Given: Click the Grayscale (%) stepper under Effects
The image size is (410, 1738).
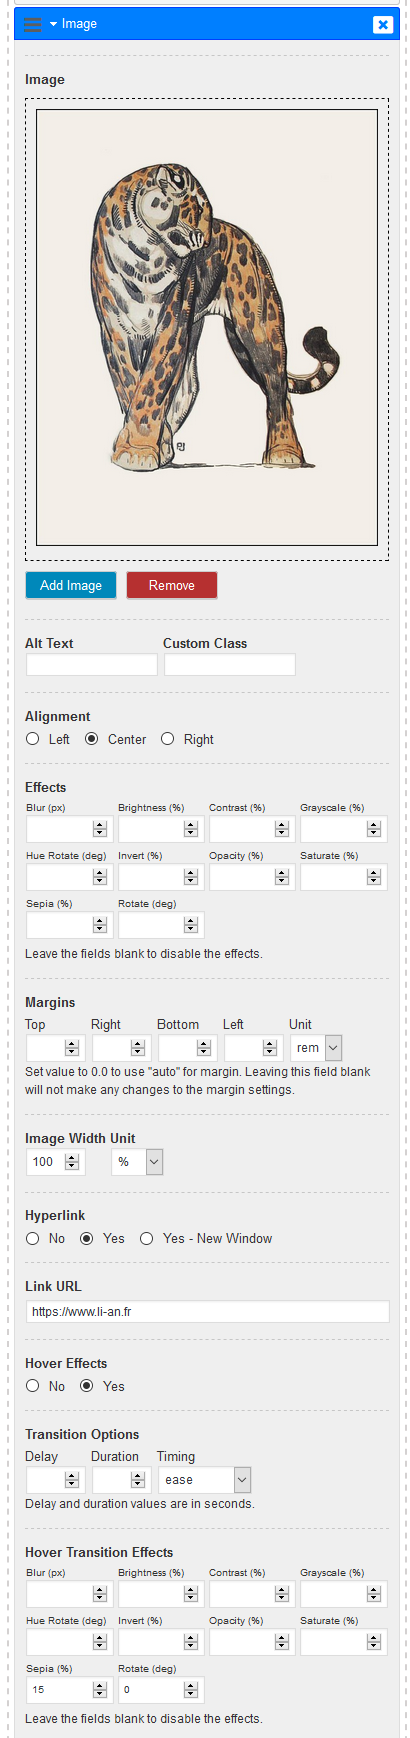Looking at the screenshot, I should 373,829.
